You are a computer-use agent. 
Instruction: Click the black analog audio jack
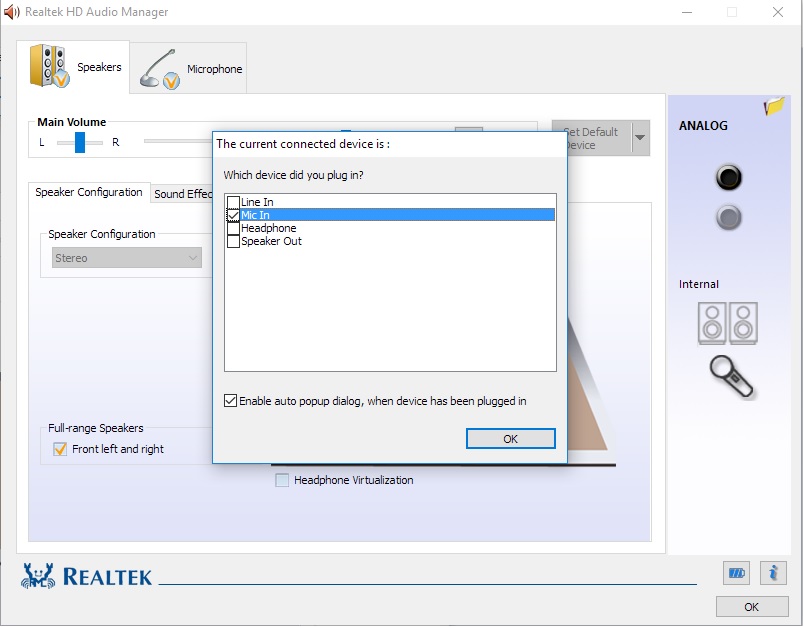[x=728, y=177]
